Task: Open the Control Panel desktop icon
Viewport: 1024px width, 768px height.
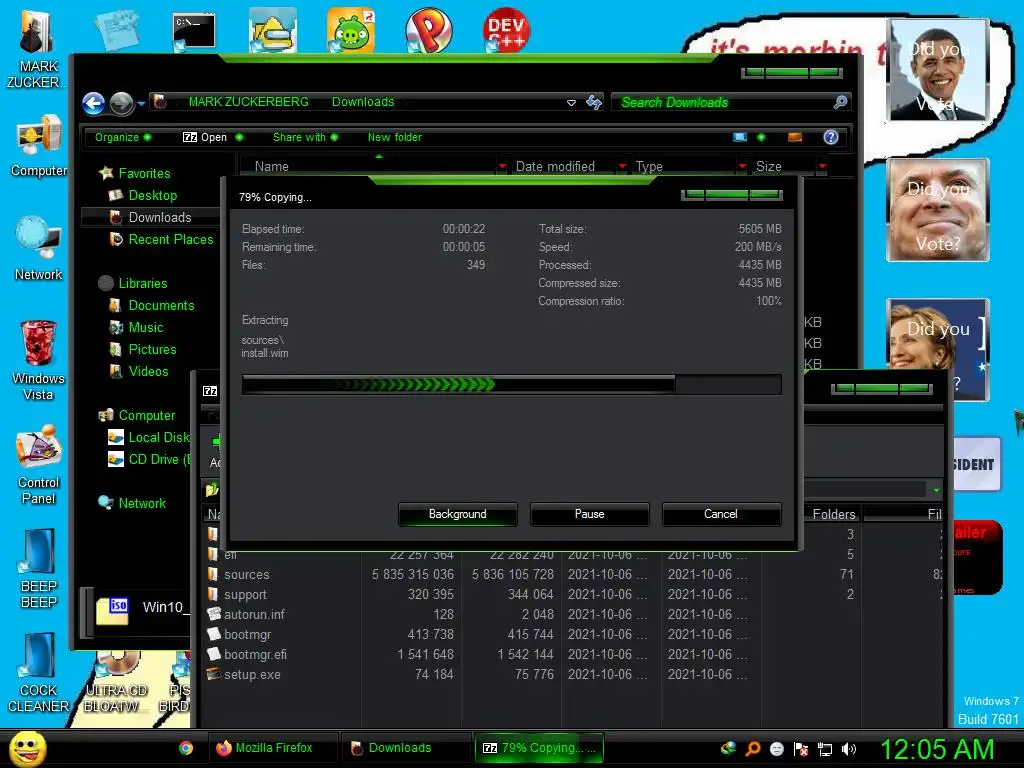Action: pyautogui.click(x=38, y=464)
